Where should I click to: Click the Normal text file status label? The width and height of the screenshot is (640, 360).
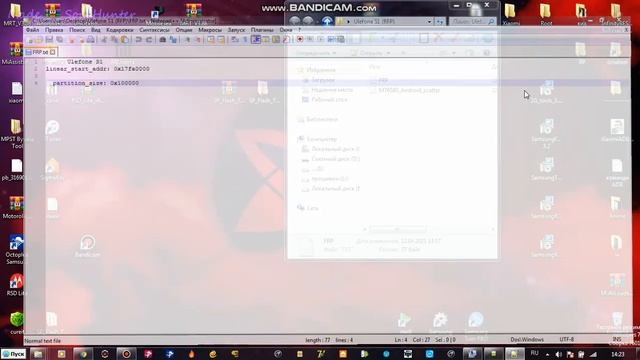point(42,340)
